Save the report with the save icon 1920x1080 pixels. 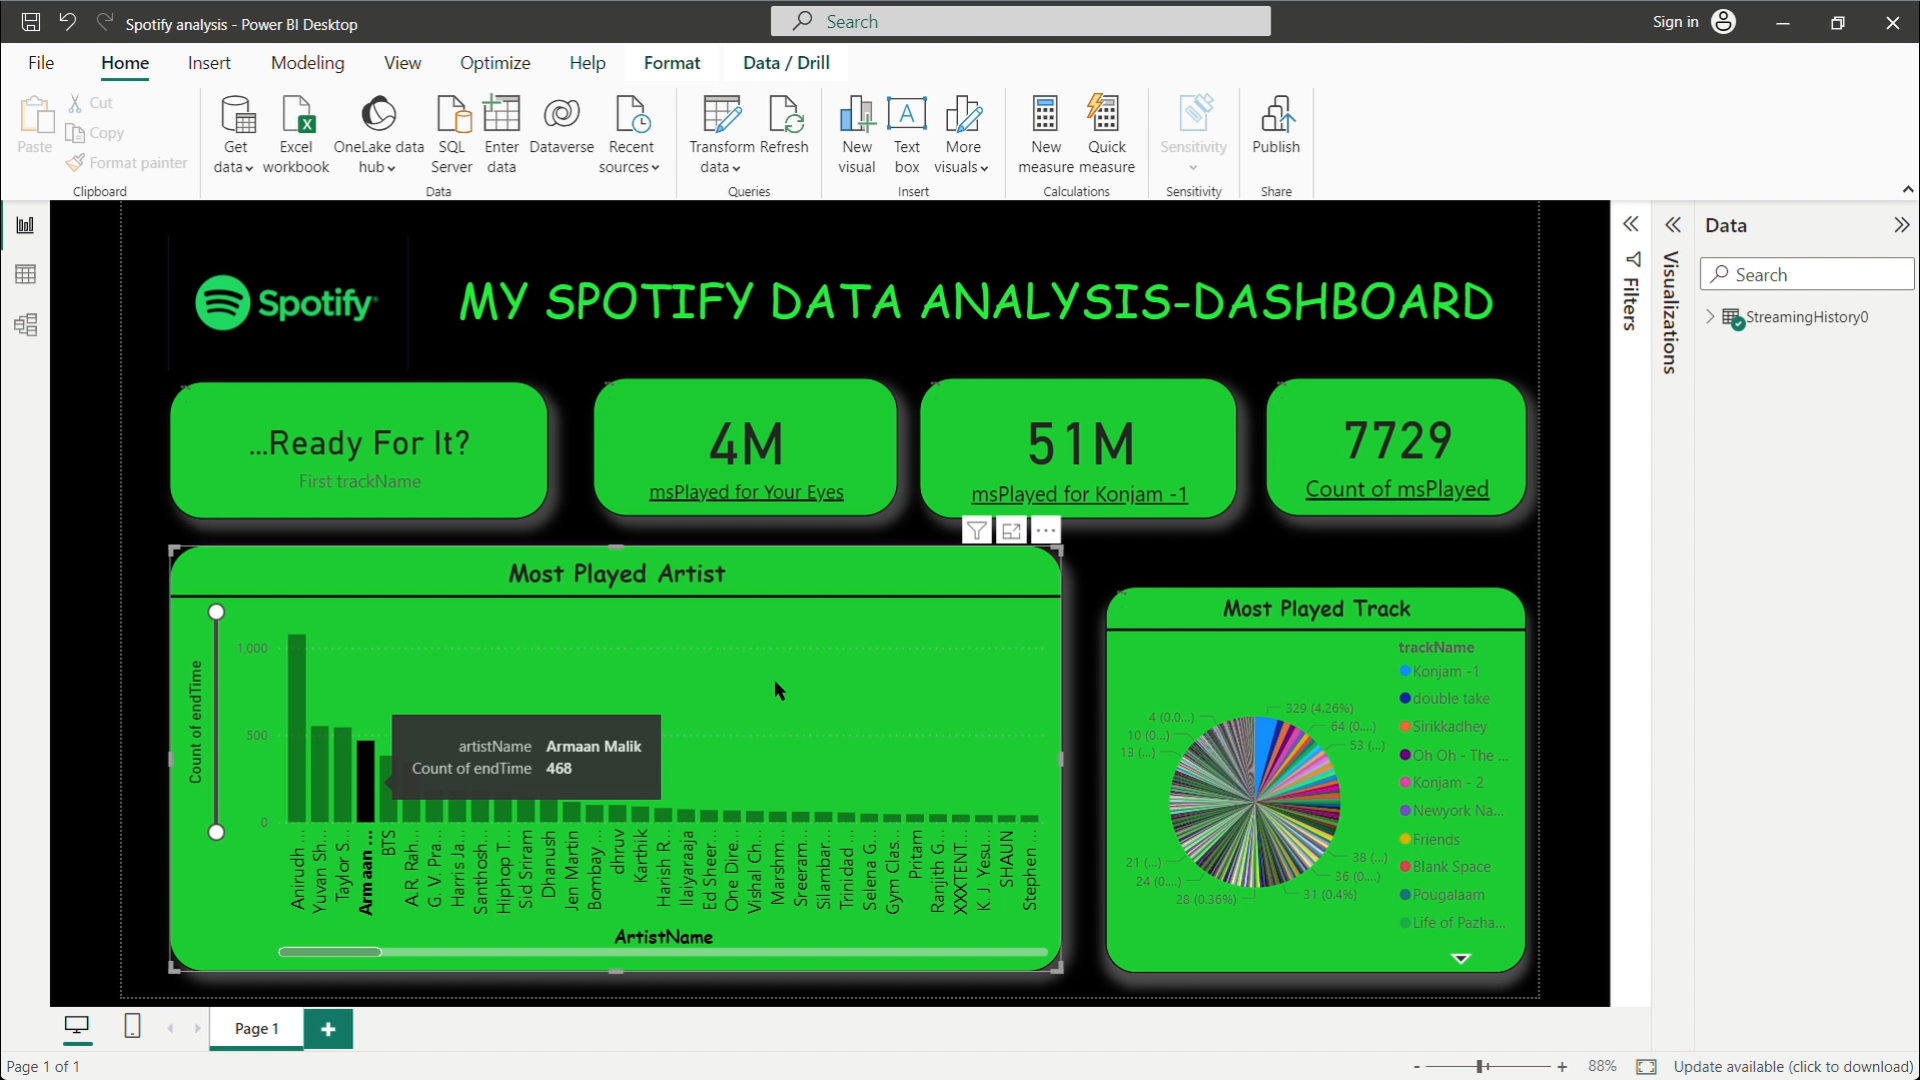coord(31,22)
